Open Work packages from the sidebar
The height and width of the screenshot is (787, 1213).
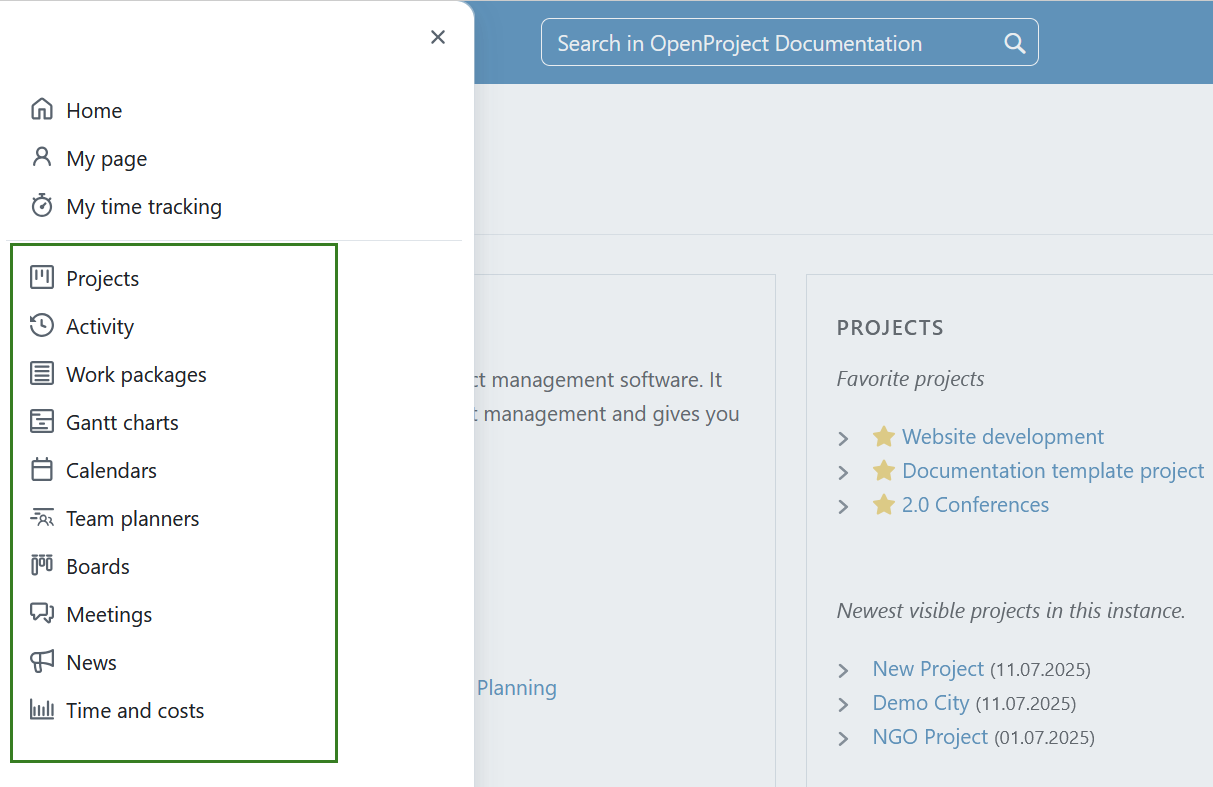[41, 373]
